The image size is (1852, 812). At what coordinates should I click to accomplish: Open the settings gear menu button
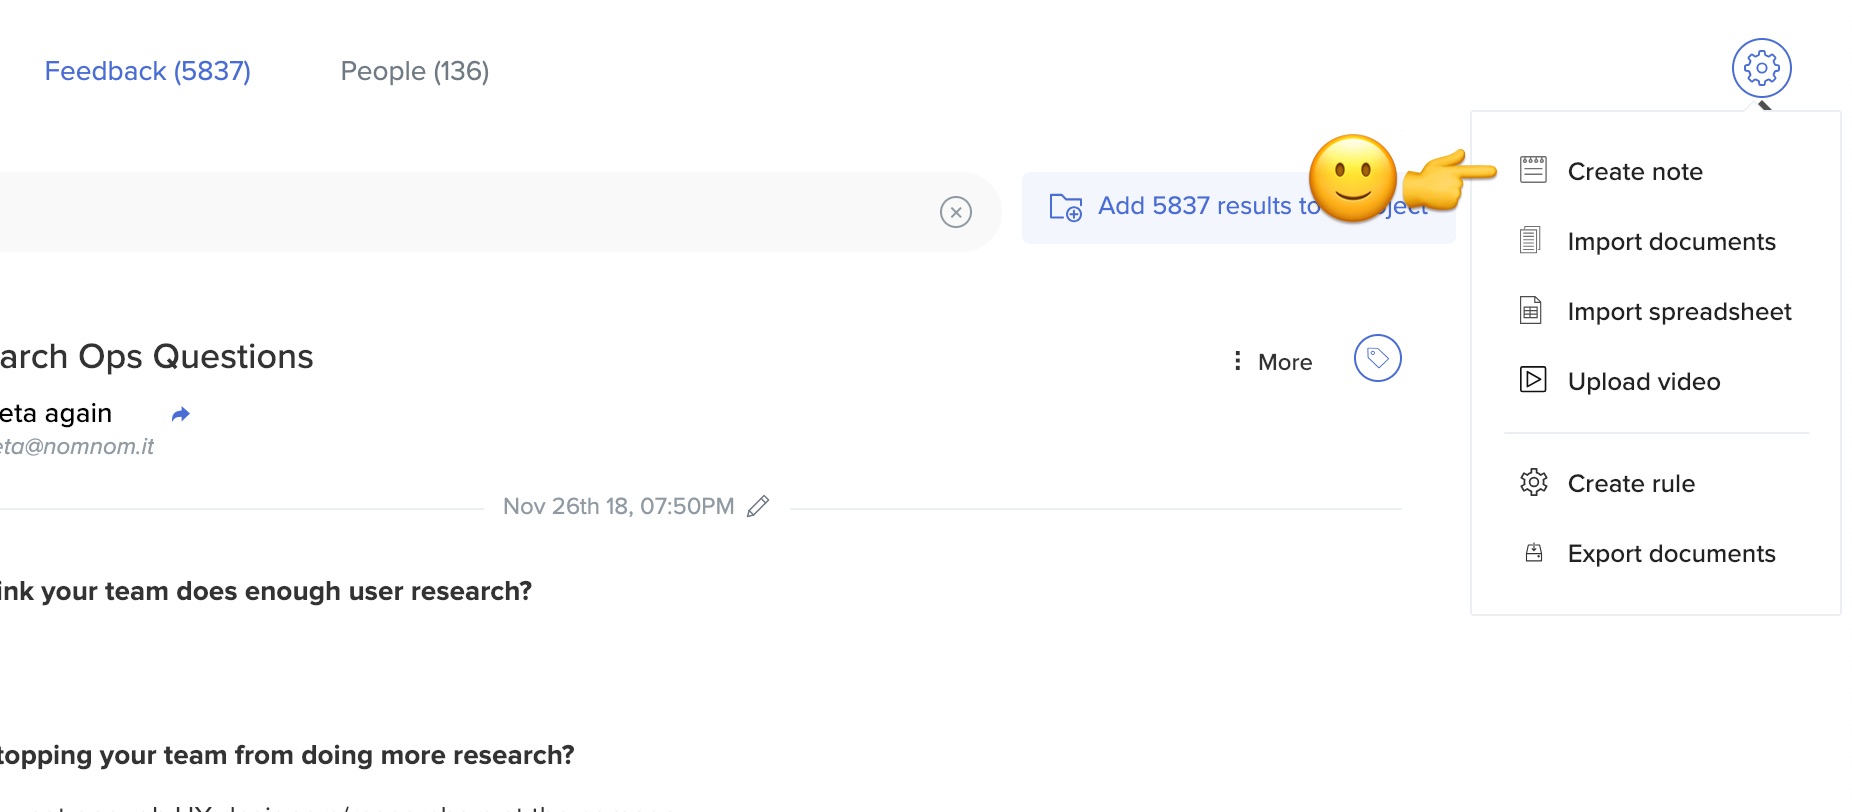click(x=1761, y=68)
